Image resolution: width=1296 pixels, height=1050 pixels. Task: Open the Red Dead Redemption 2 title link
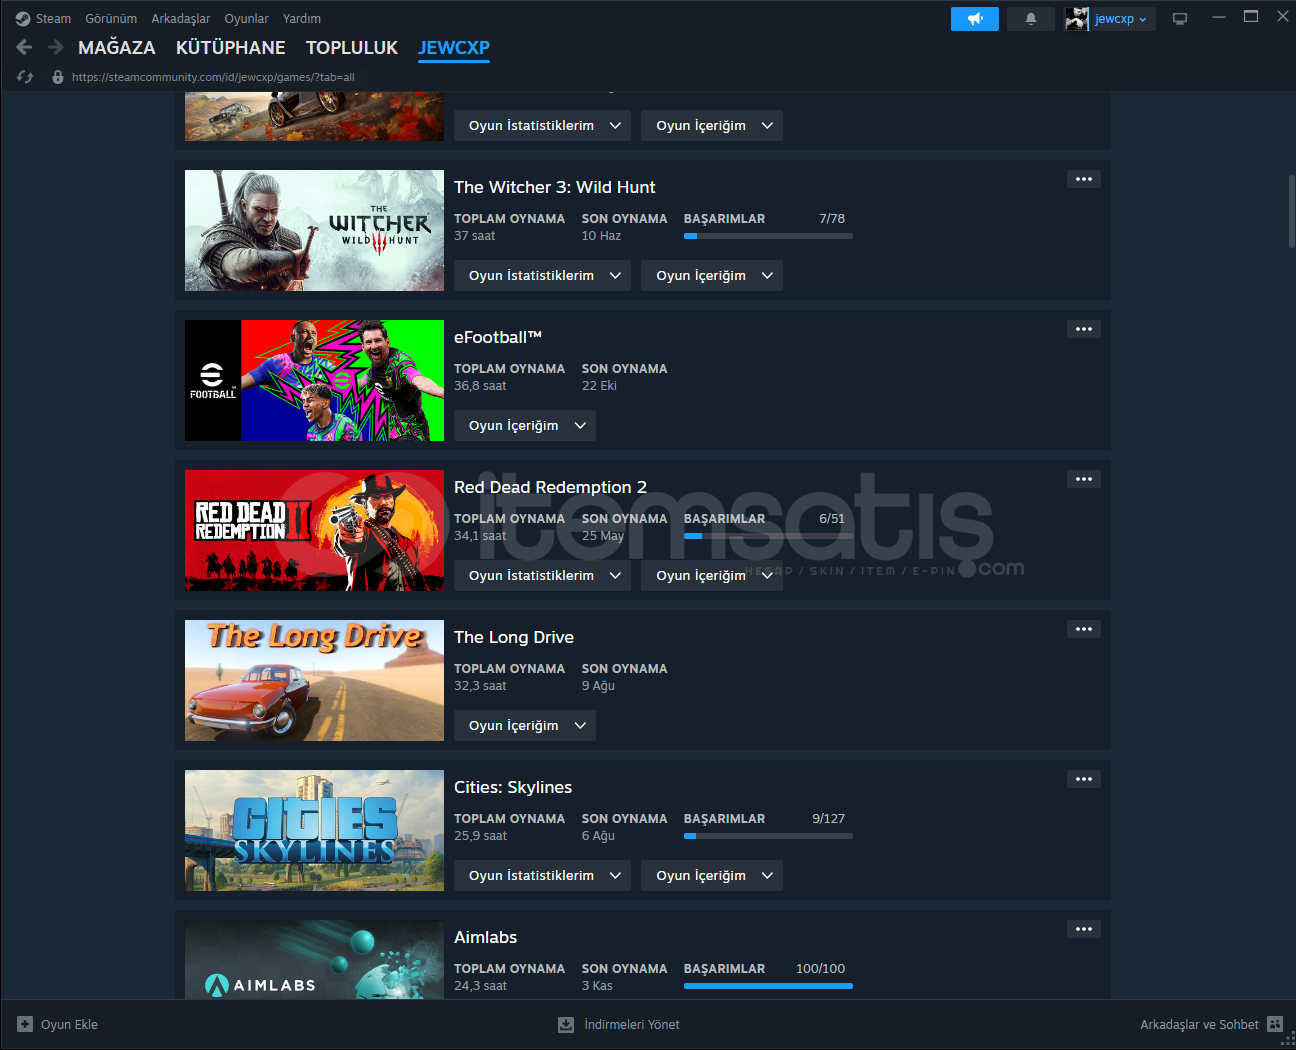point(550,487)
